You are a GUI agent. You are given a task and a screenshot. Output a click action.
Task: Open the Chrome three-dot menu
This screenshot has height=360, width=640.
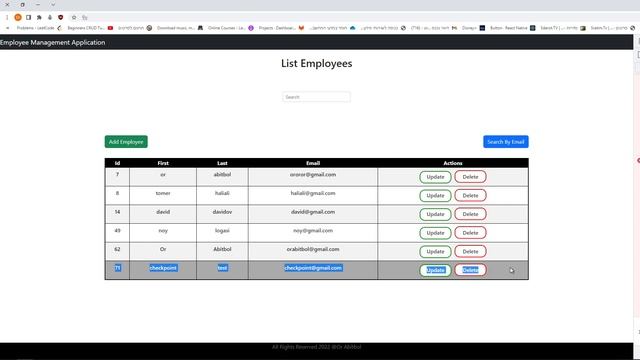tap(7, 18)
